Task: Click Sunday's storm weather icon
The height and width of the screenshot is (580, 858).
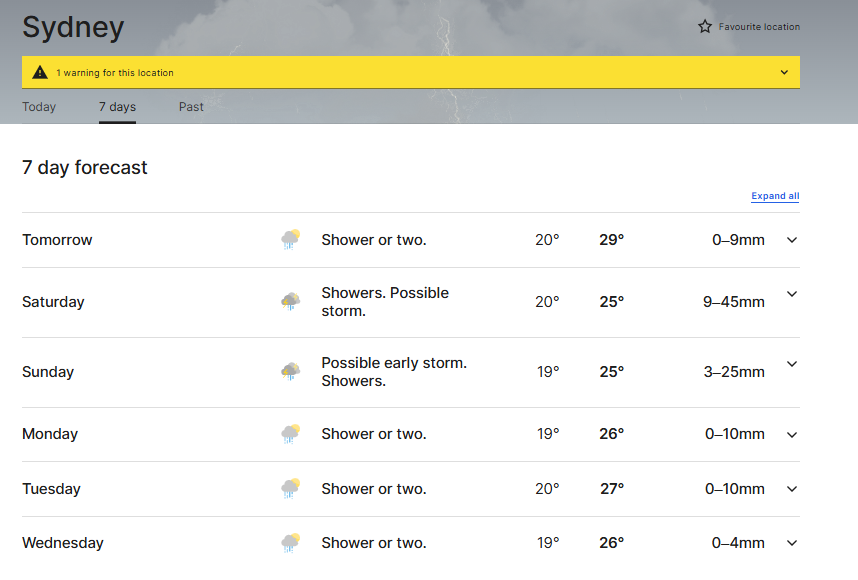Action: [x=291, y=372]
